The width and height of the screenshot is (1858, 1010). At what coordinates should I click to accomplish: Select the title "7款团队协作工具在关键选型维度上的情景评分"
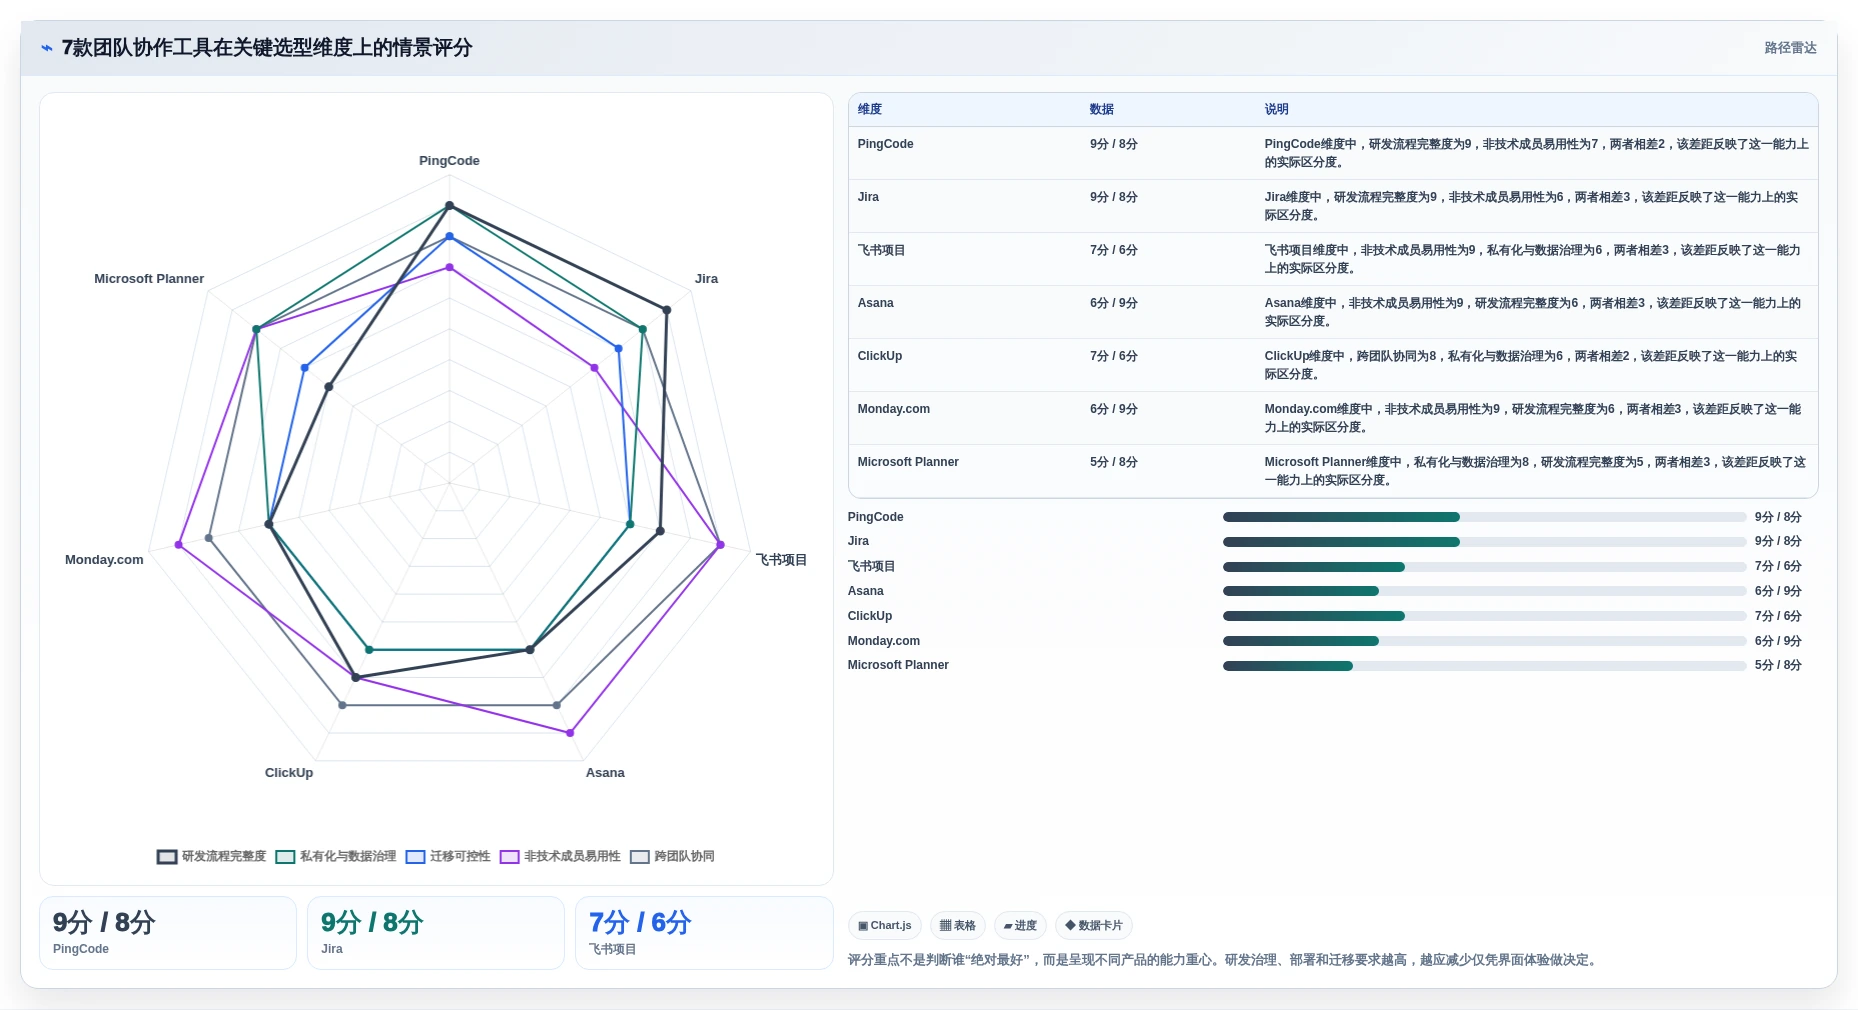click(267, 48)
